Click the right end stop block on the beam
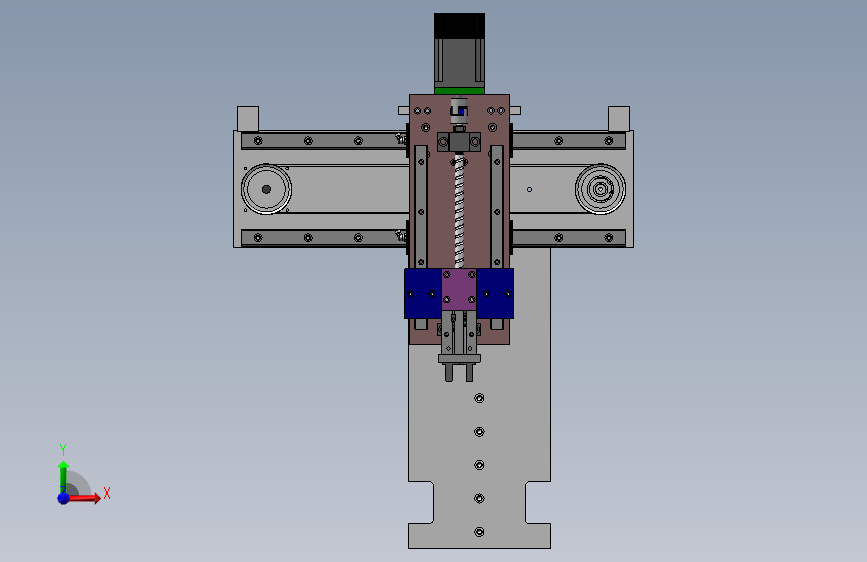This screenshot has width=867, height=562. [x=619, y=118]
